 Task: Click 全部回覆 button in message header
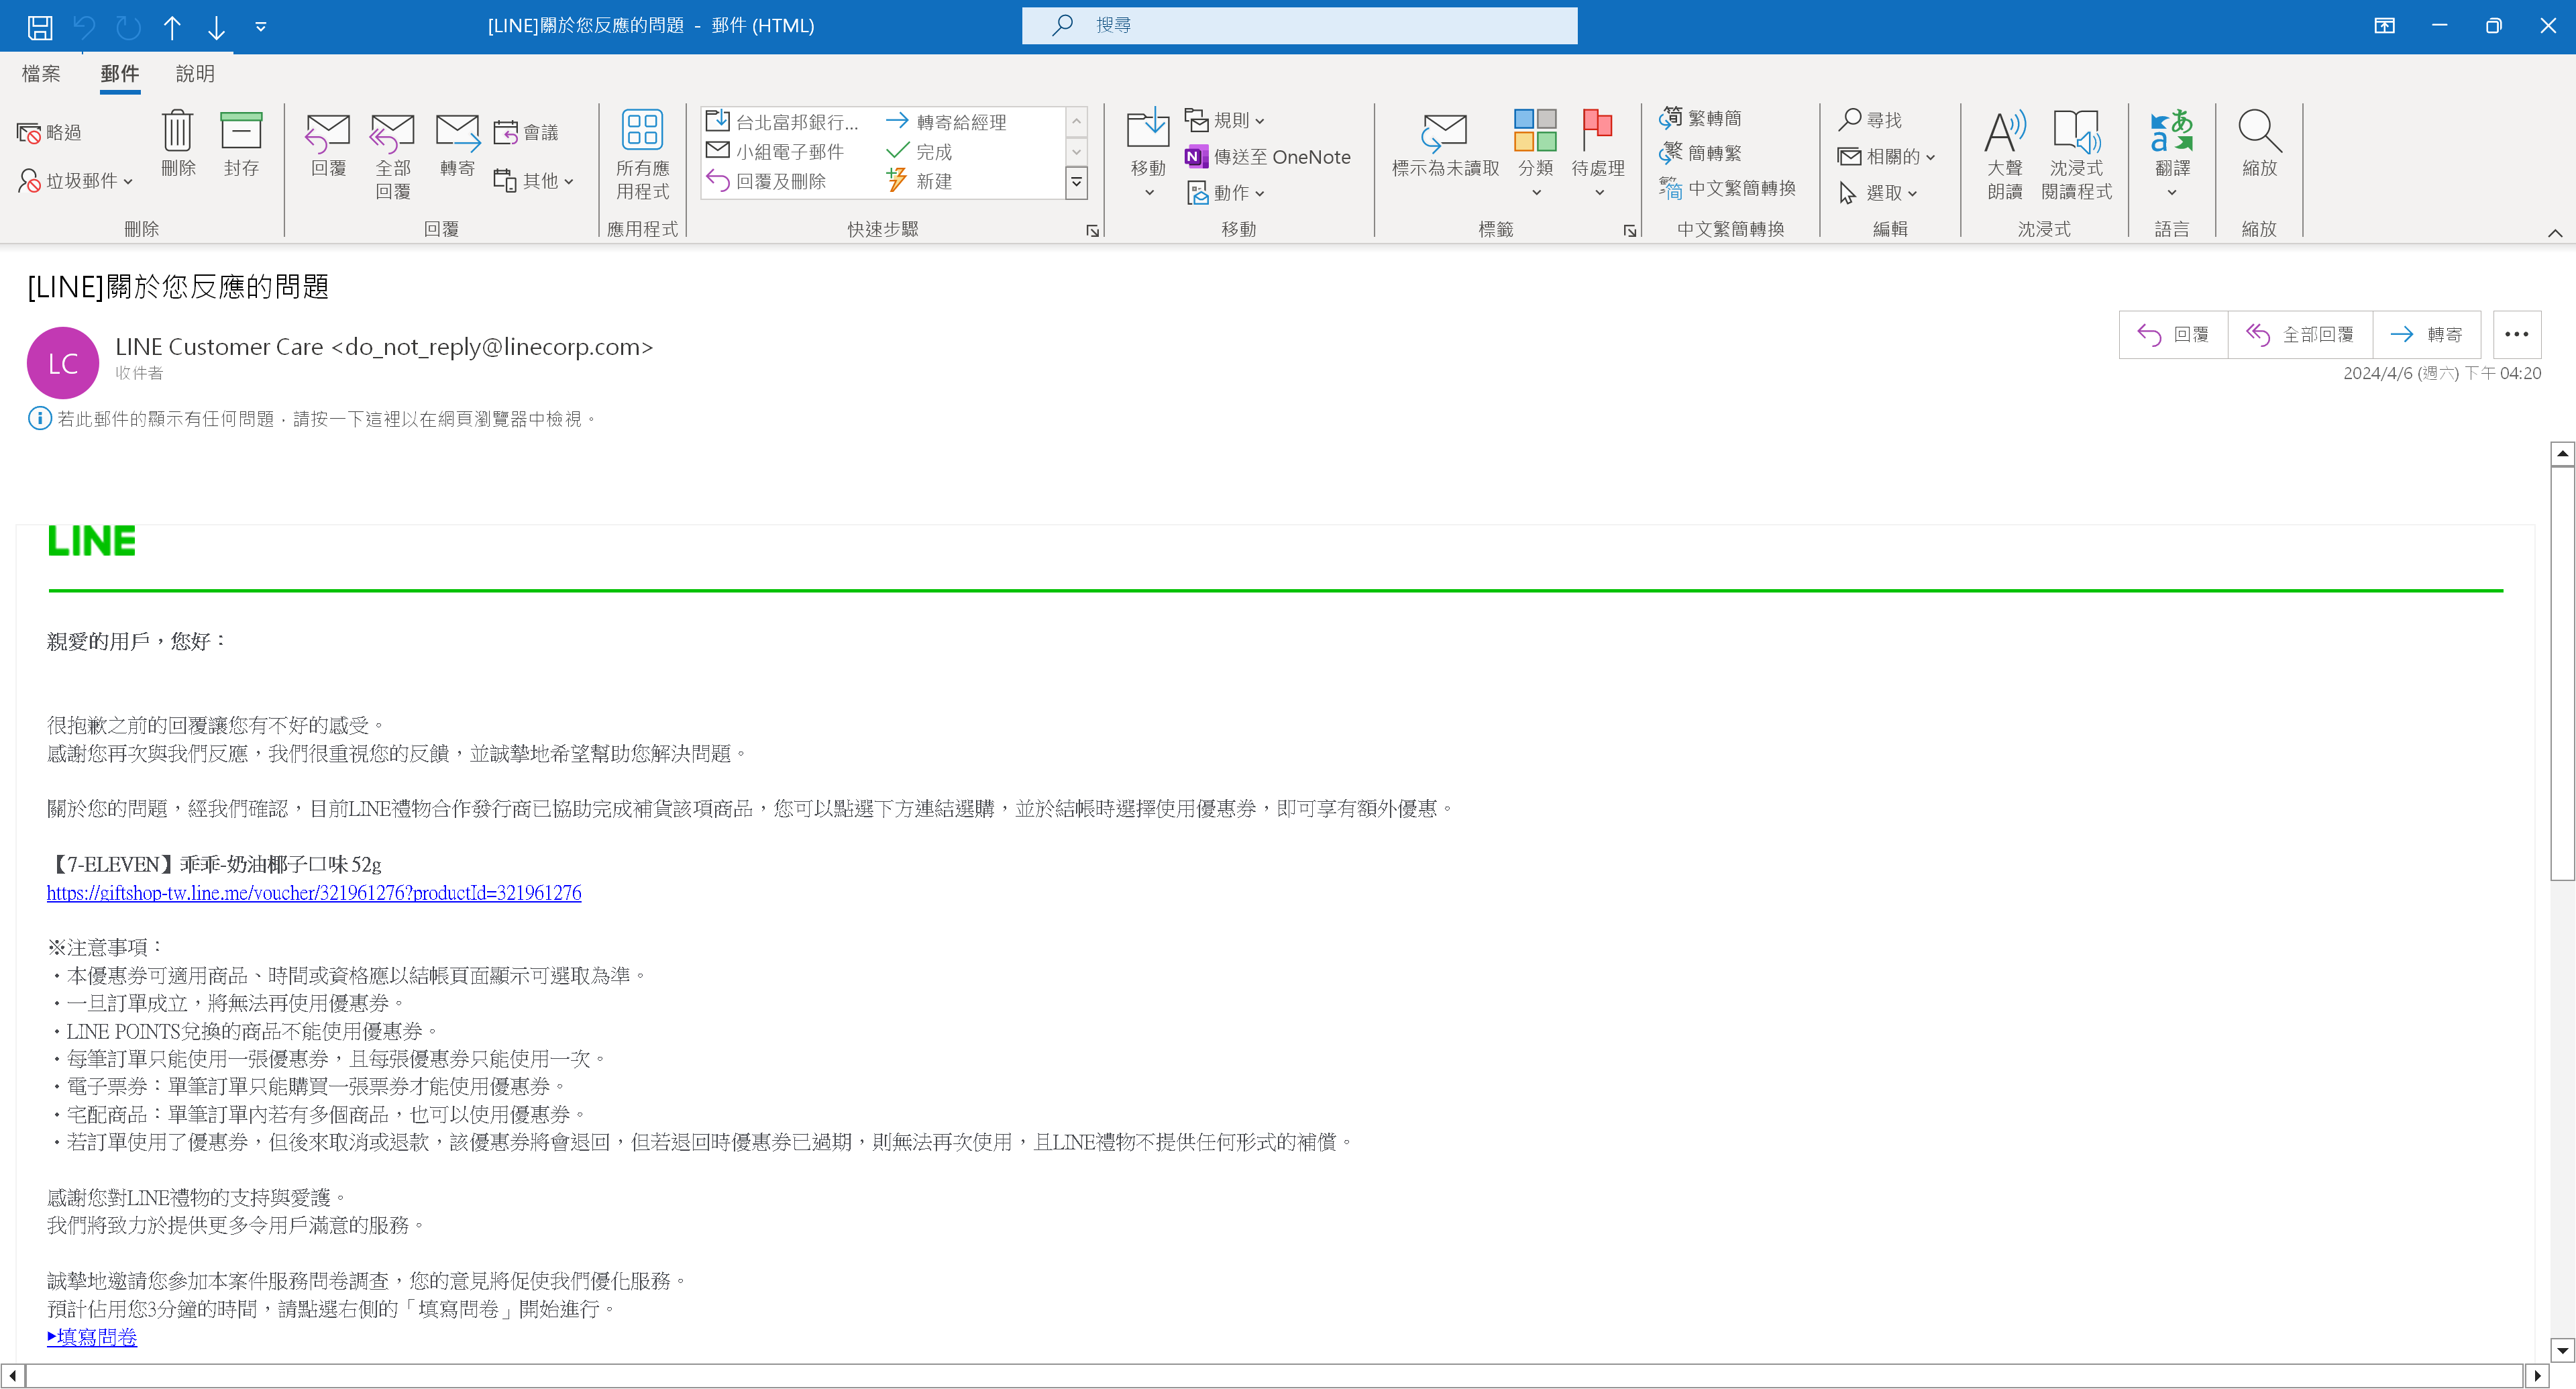pyautogui.click(x=2300, y=334)
